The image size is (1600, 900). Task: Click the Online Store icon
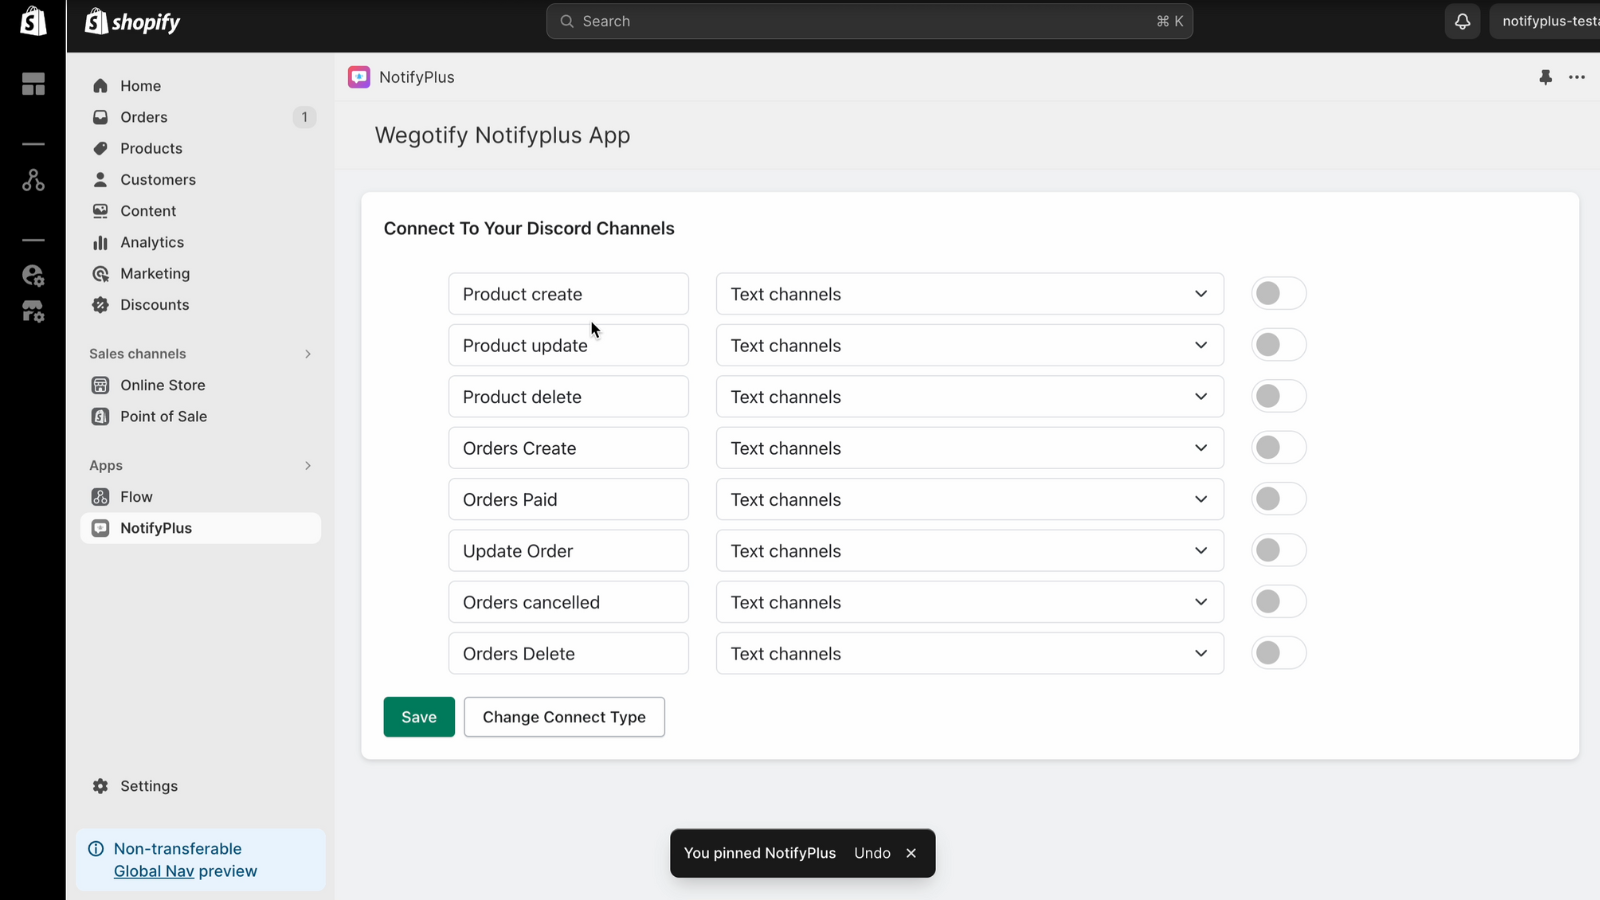tap(100, 385)
